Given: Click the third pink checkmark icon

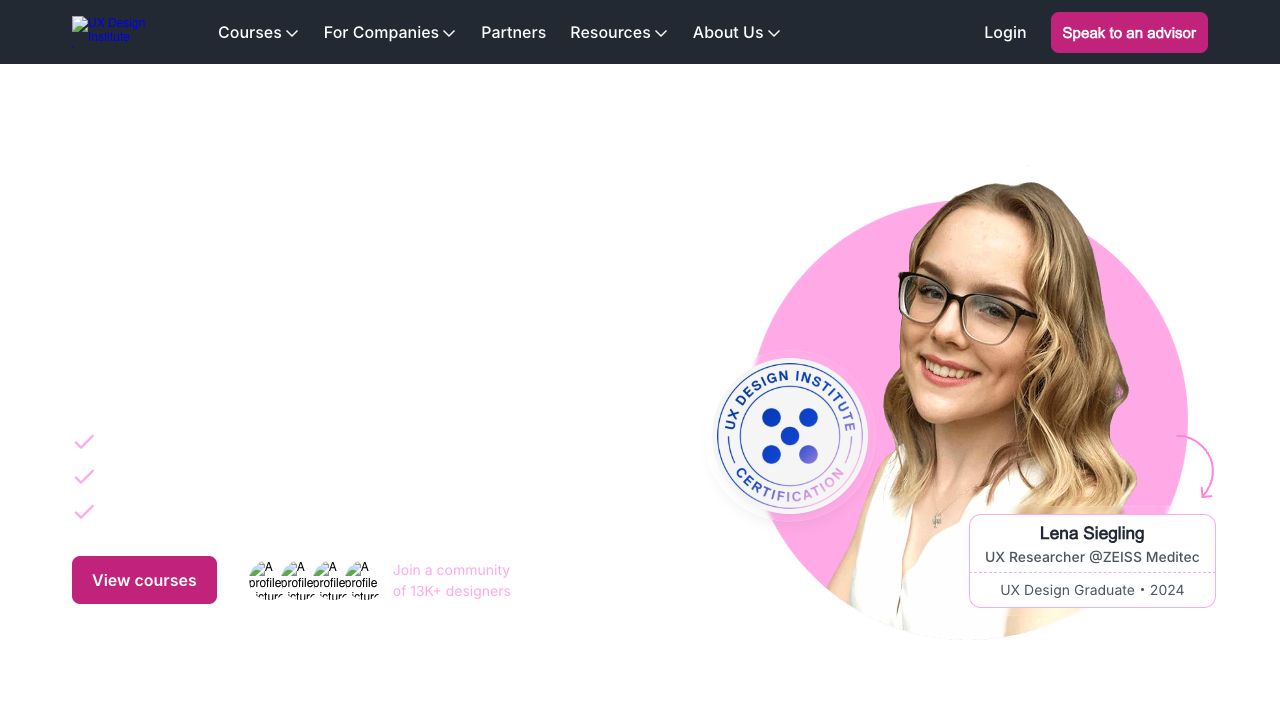Looking at the screenshot, I should (84, 512).
